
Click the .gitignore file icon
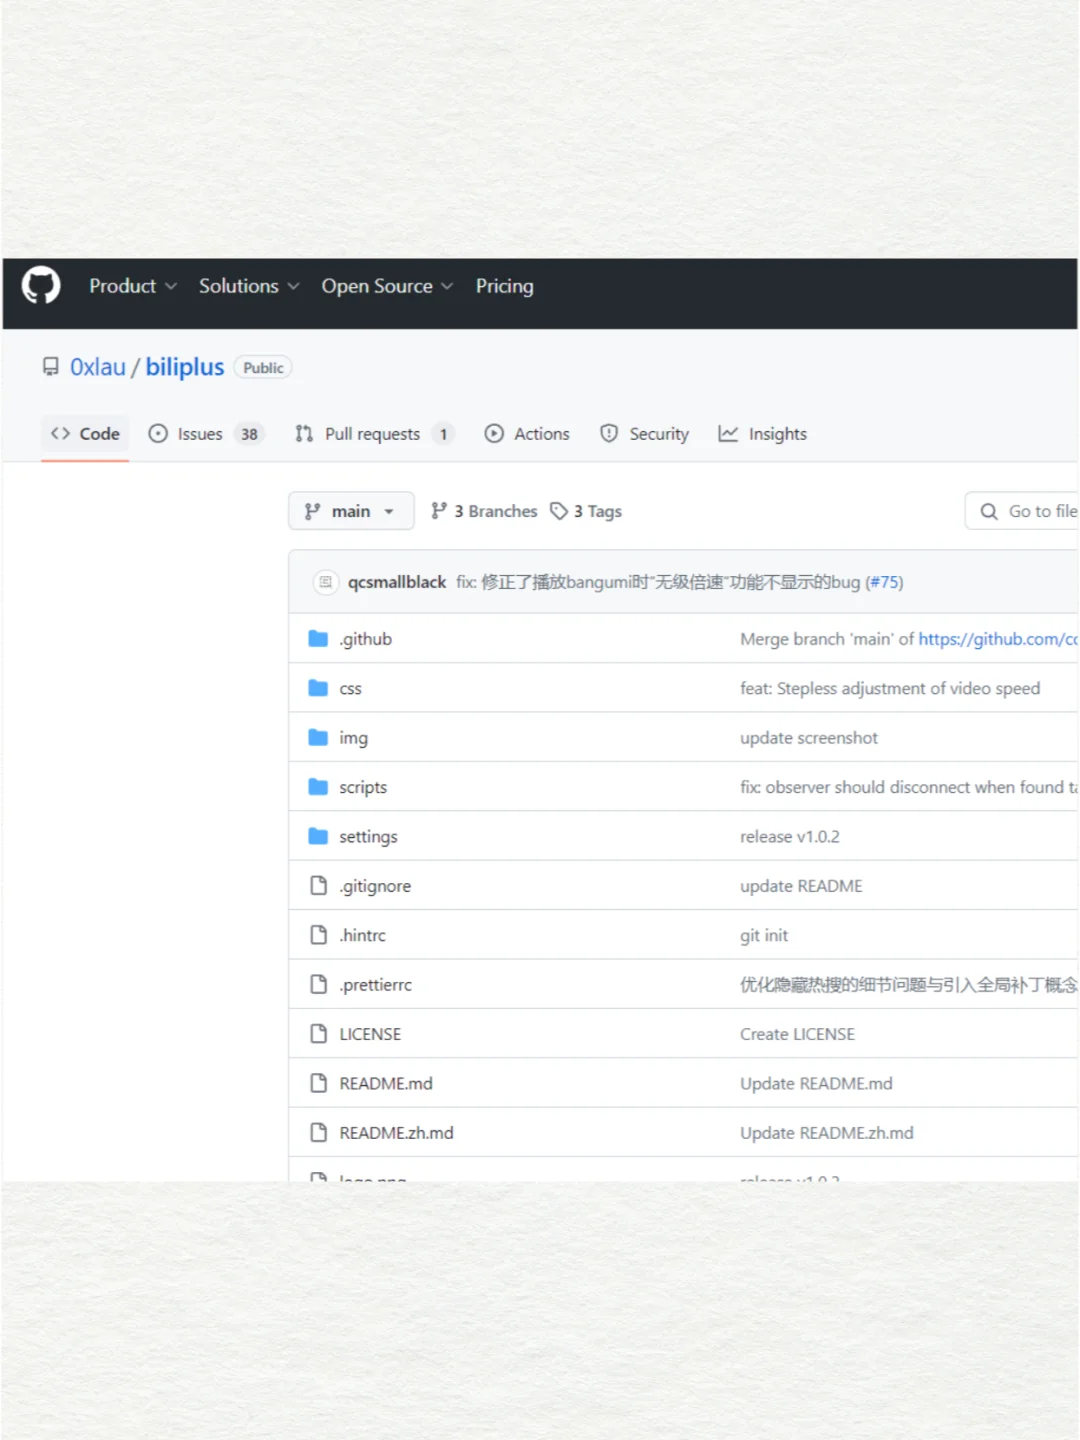pos(318,885)
